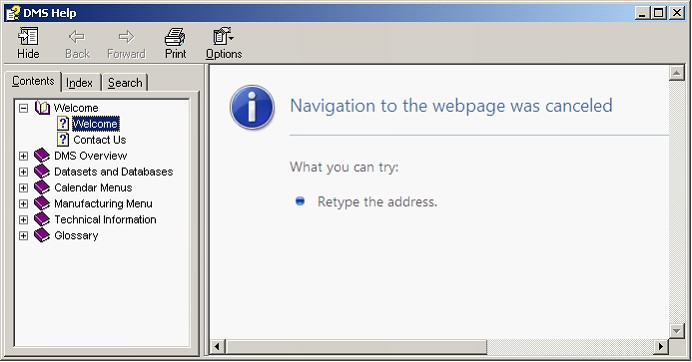The height and width of the screenshot is (362, 692).
Task: Expand the Technical Information node
Action: click(x=23, y=219)
